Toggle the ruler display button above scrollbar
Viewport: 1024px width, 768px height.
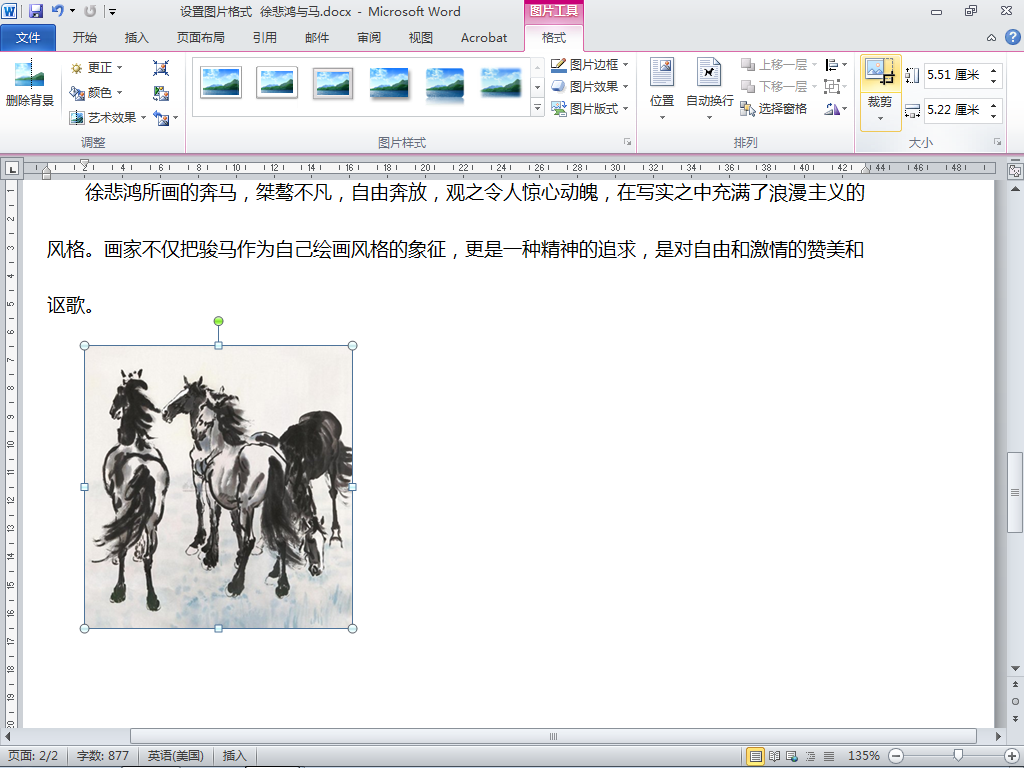pos(1015,171)
